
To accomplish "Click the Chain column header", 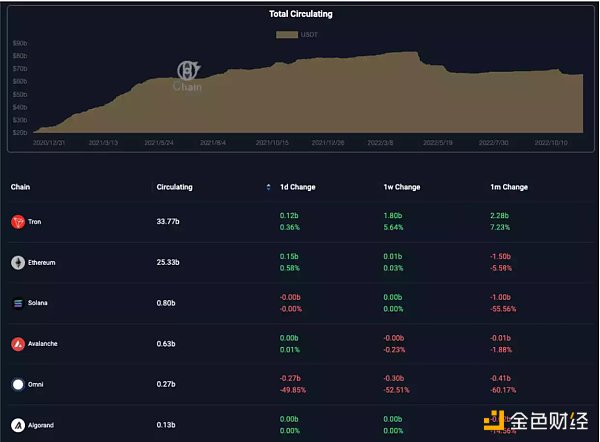I will click(22, 187).
